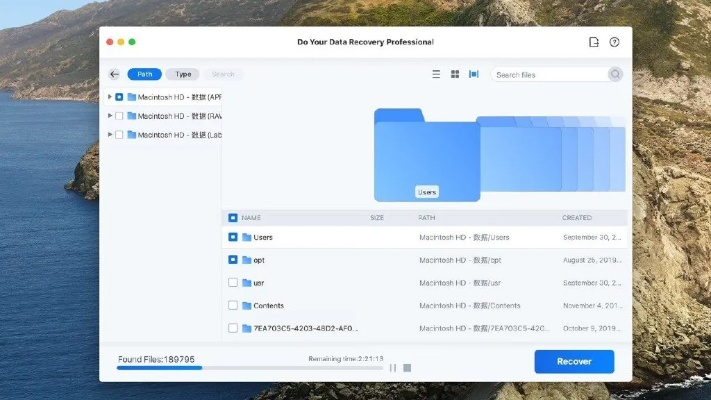Sort by the NAME column header

(x=251, y=218)
